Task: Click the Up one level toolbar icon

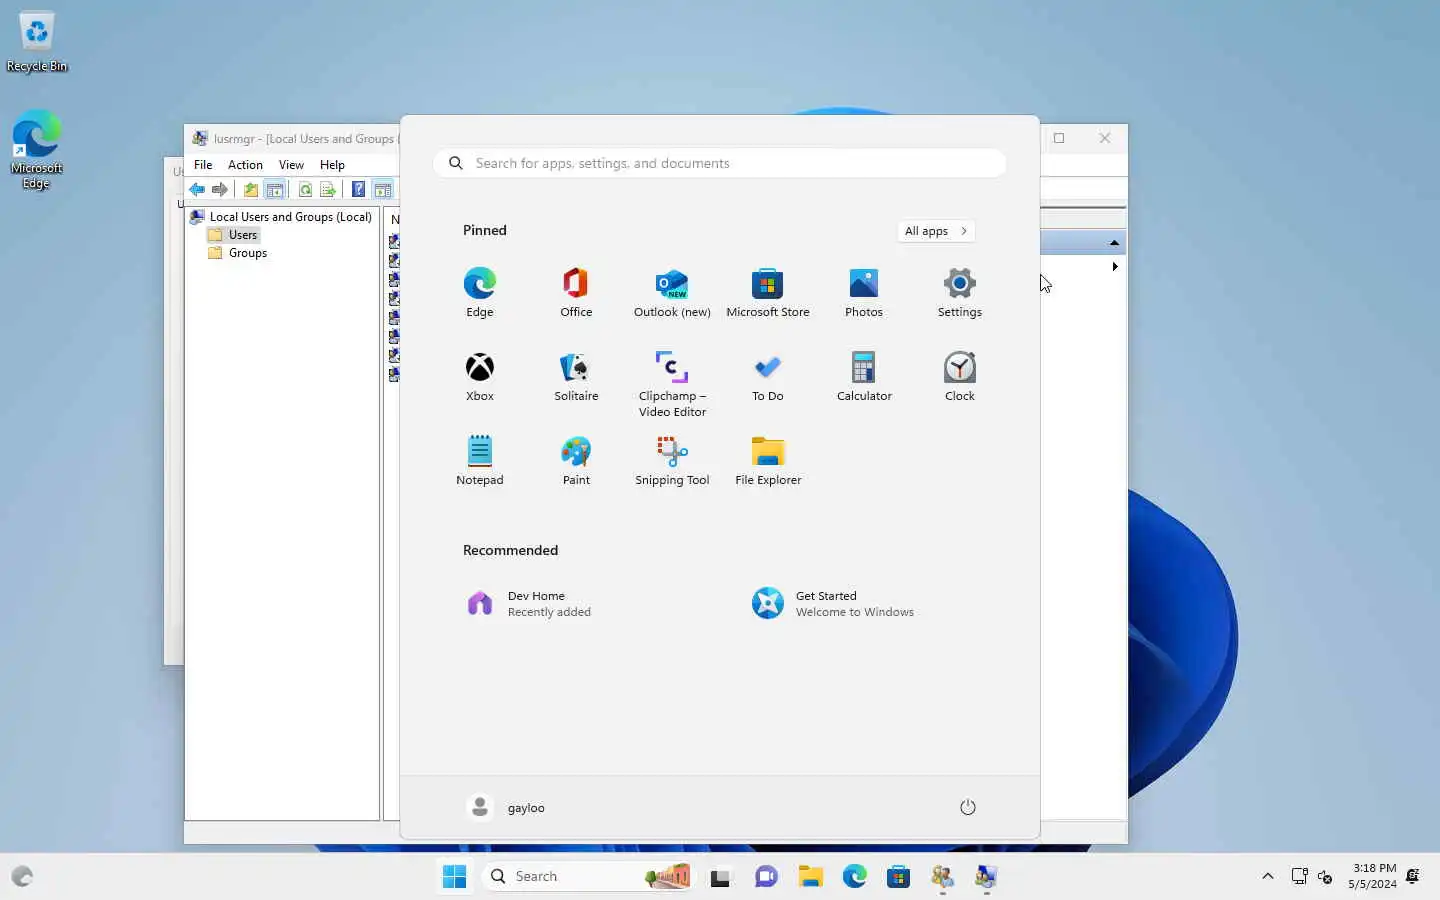Action: click(x=251, y=190)
